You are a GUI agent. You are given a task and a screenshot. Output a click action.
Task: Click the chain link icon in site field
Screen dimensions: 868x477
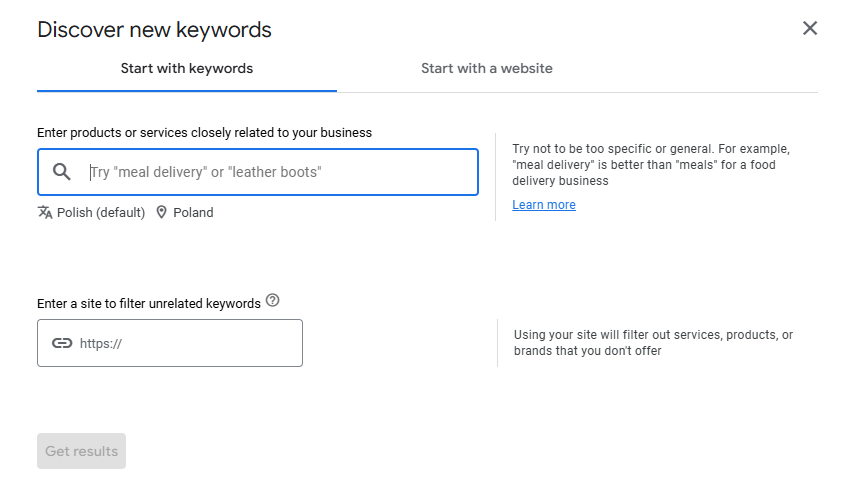[62, 343]
